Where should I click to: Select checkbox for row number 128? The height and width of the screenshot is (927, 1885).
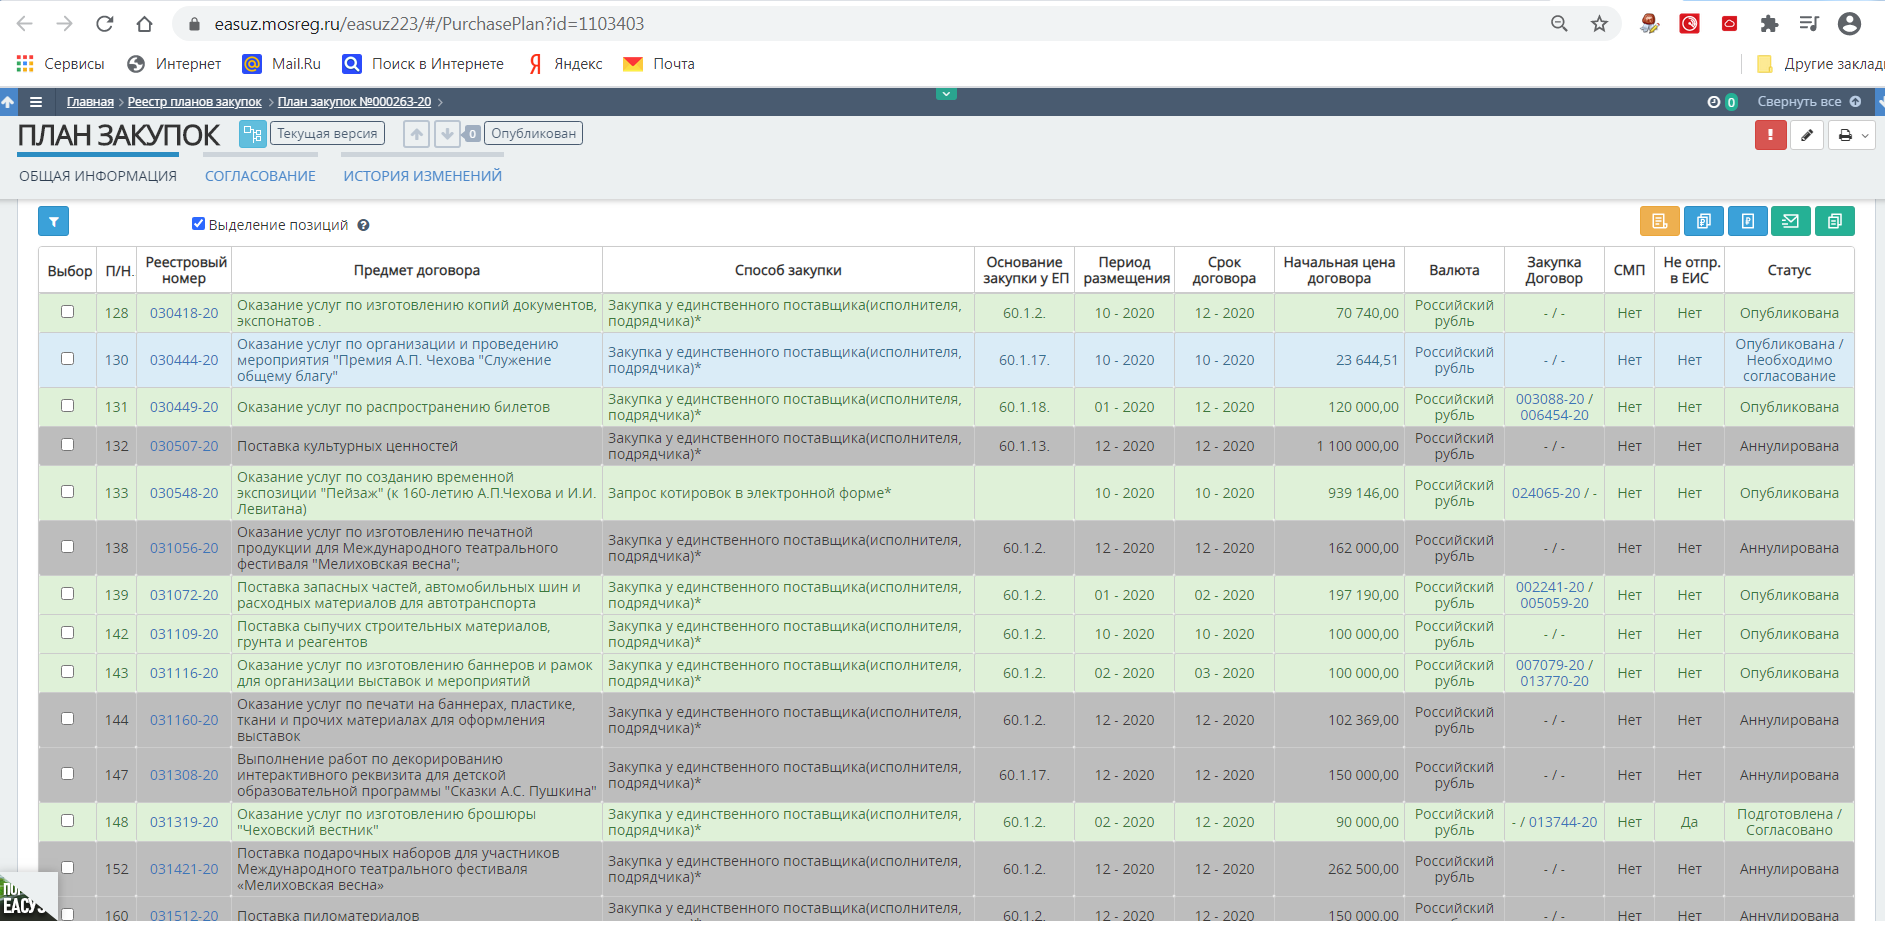68,312
